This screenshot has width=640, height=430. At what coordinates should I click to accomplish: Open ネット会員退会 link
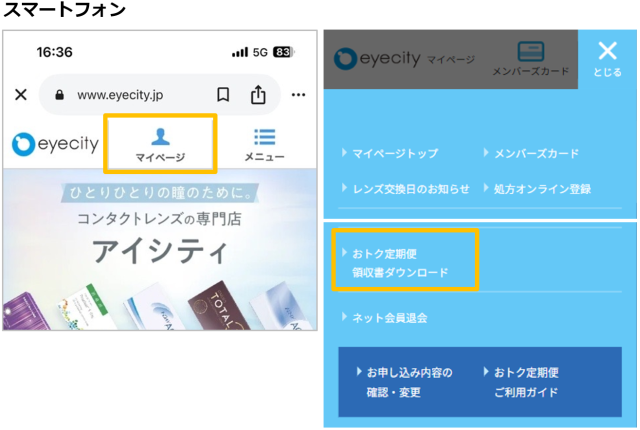click(384, 318)
